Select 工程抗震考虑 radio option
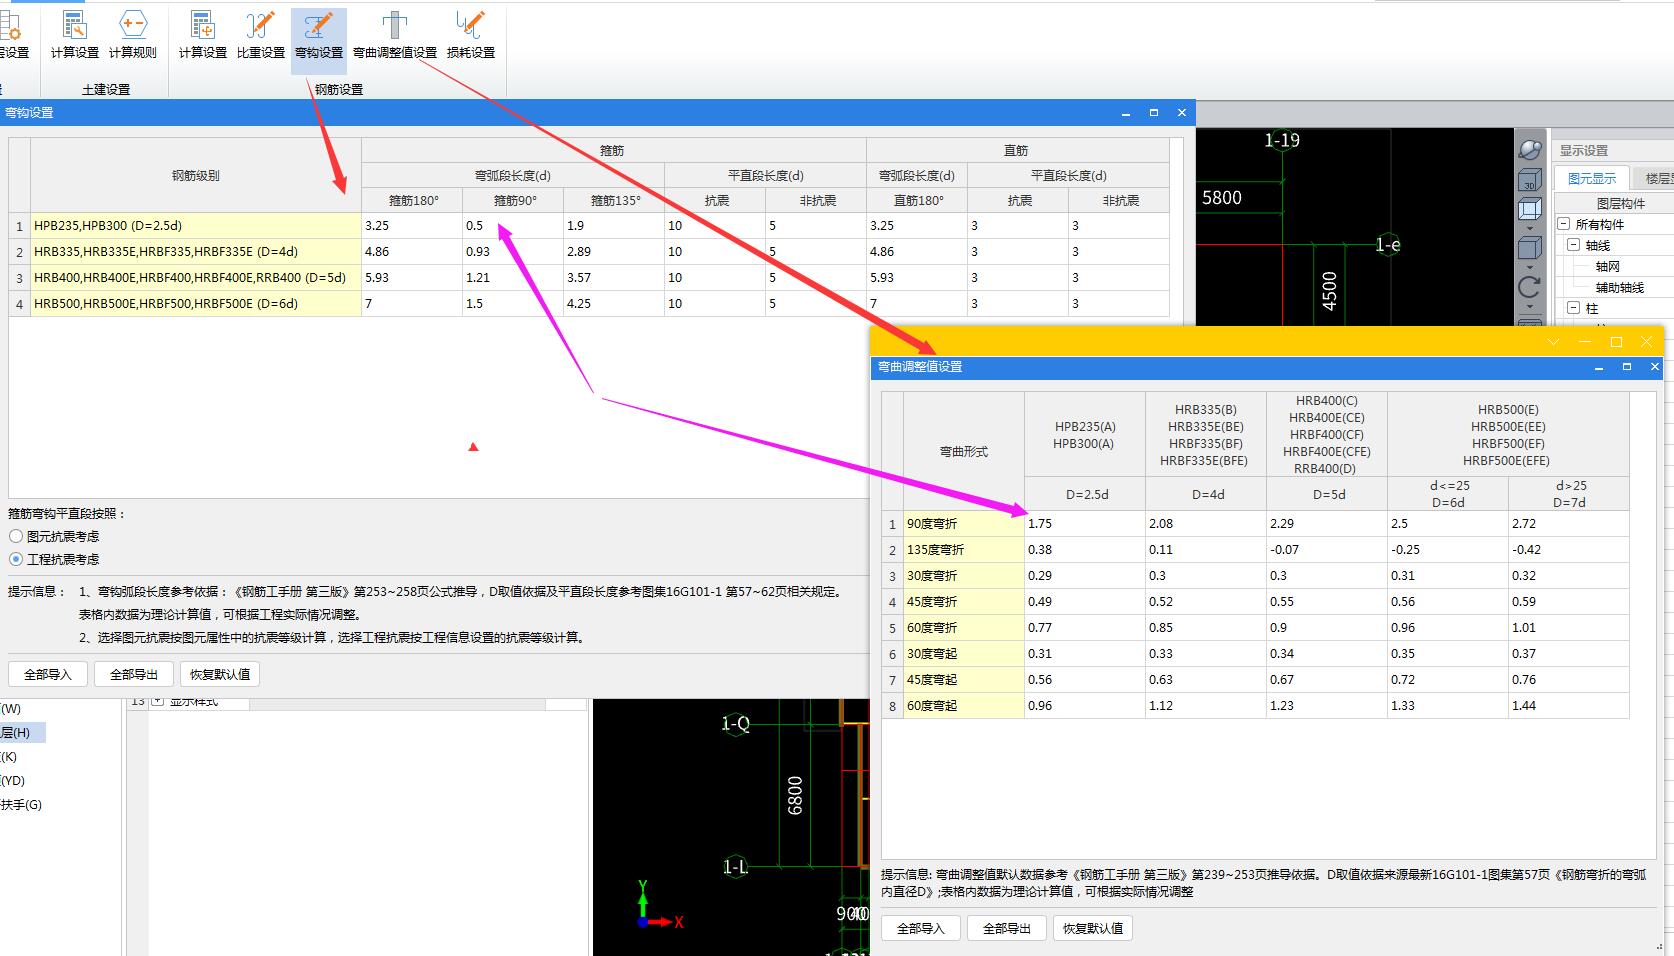Screen dimensions: 1674x956 55,560
